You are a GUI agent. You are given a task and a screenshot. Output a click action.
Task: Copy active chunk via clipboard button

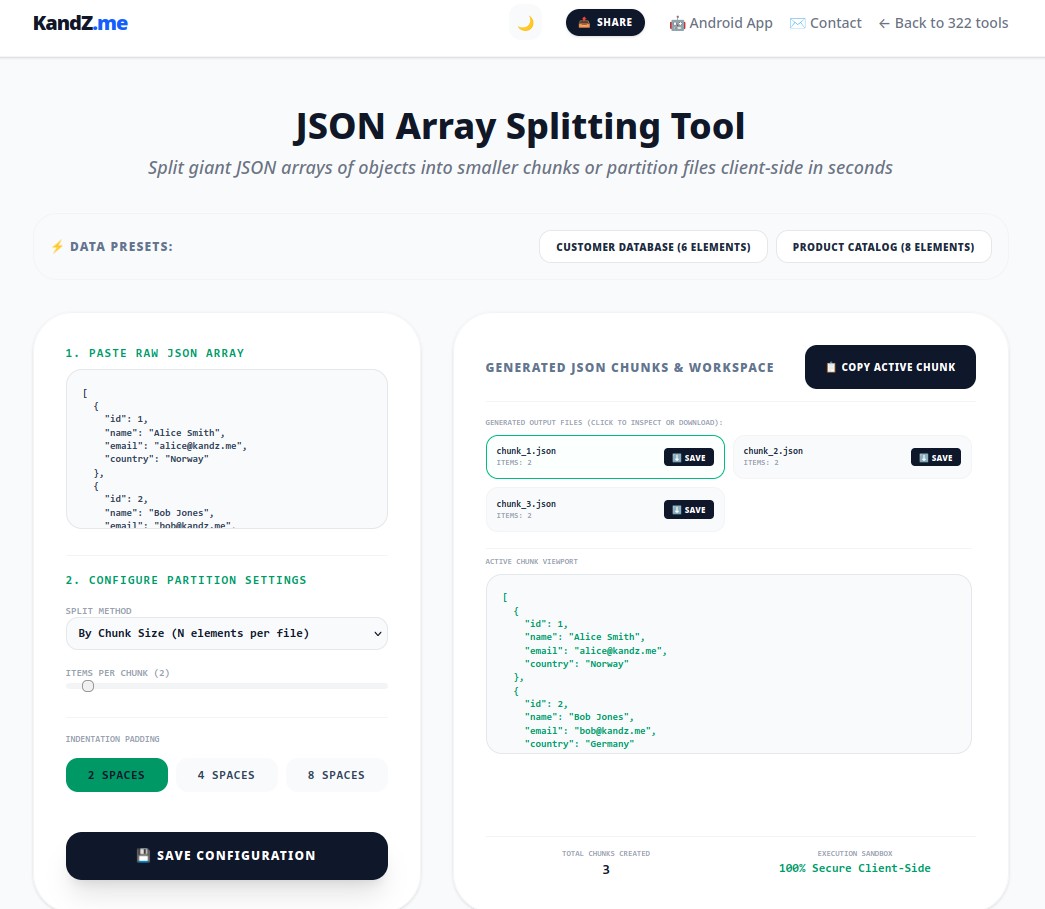click(890, 367)
